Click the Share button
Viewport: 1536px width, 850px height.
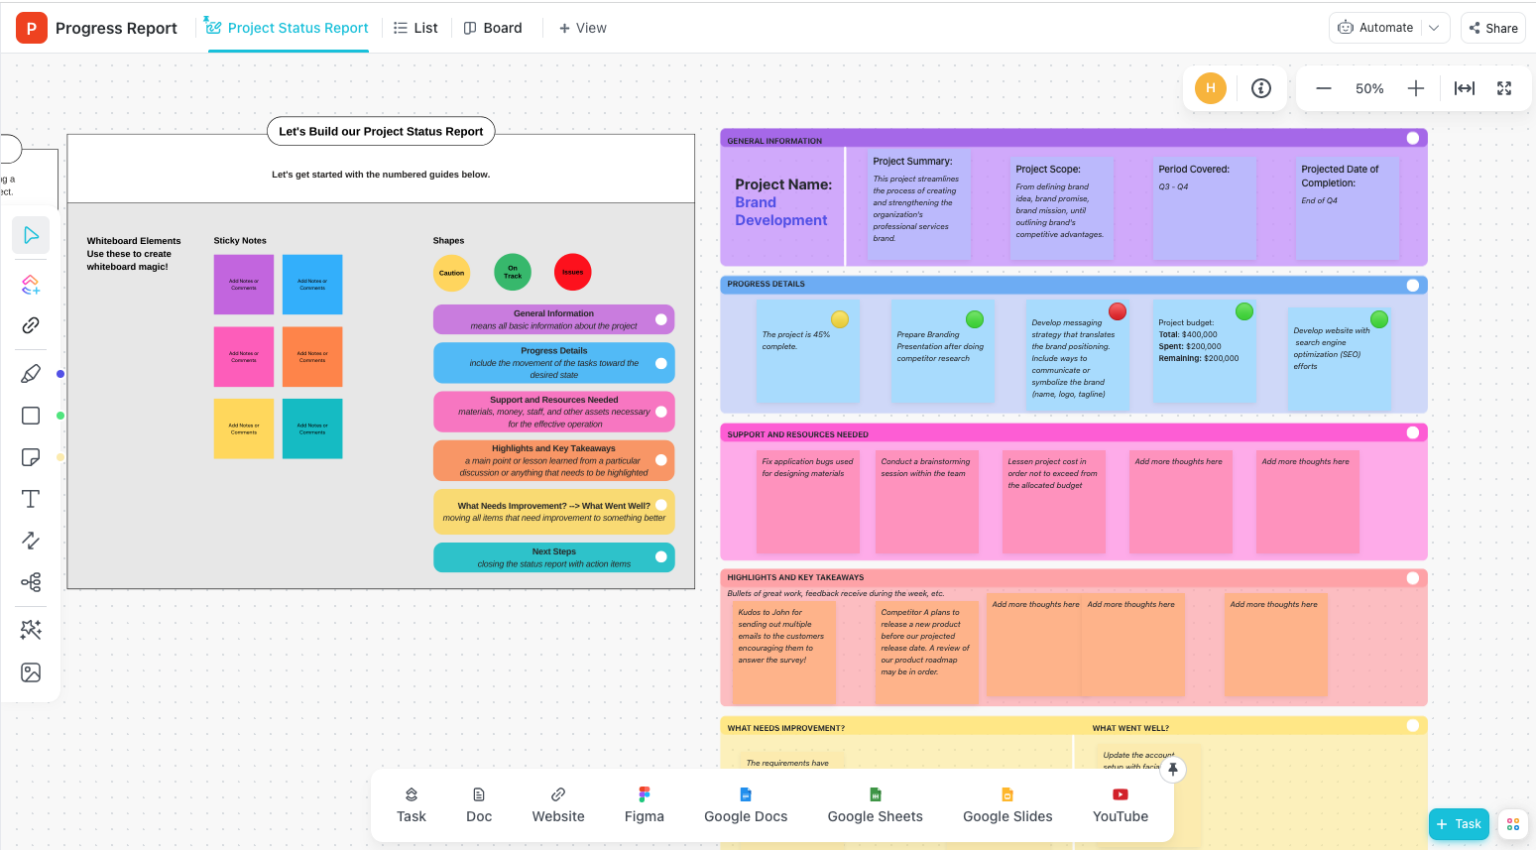tap(1493, 28)
